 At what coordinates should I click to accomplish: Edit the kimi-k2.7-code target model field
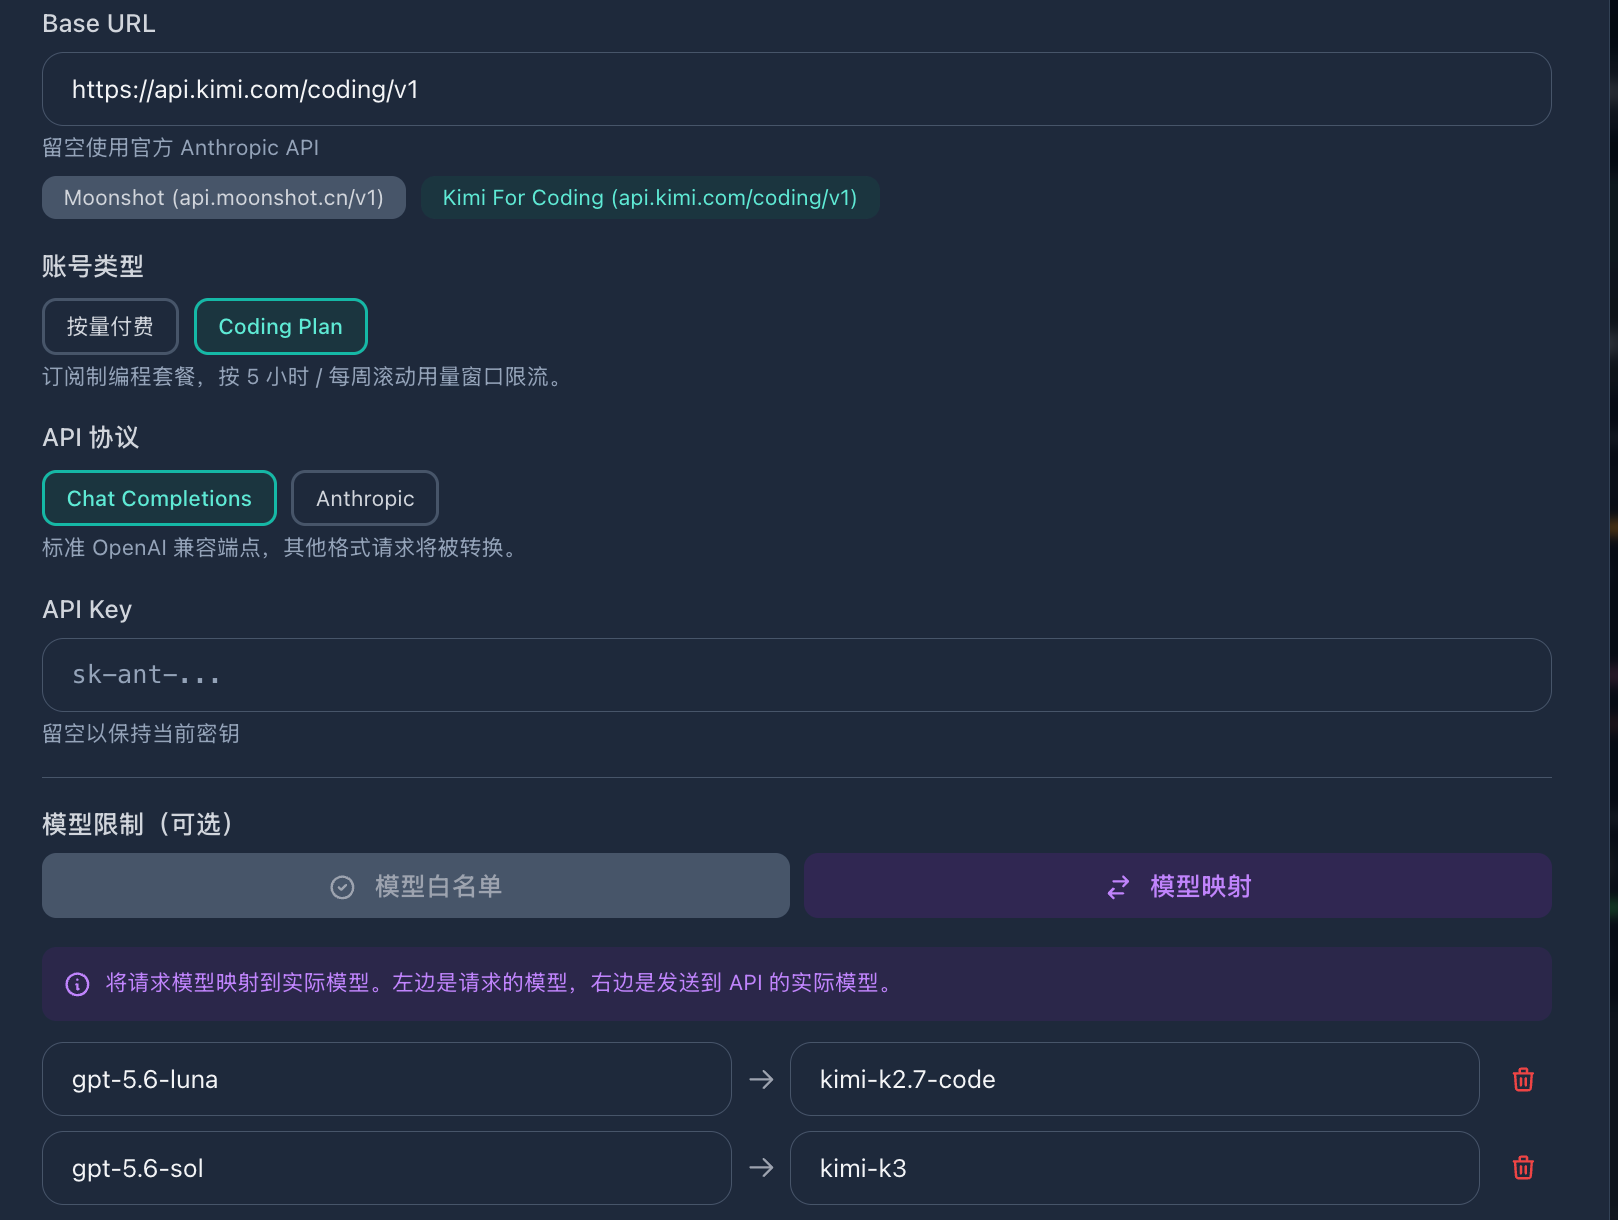1135,1079
